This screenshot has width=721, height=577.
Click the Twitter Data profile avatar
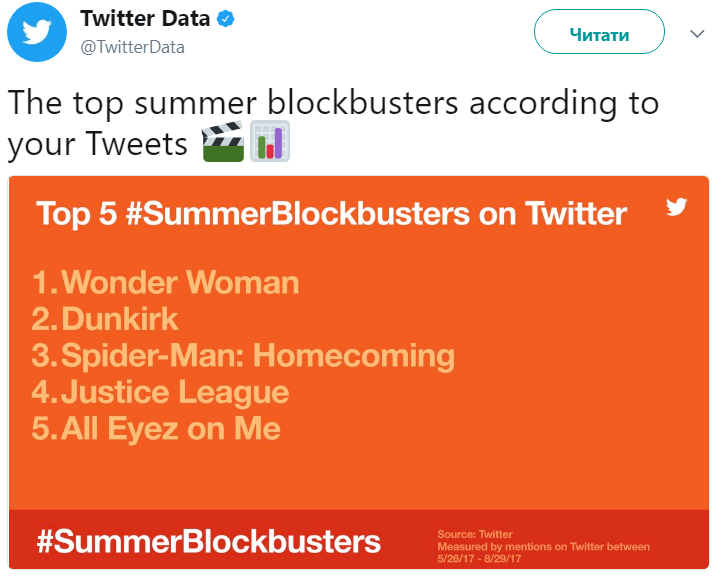tap(37, 34)
